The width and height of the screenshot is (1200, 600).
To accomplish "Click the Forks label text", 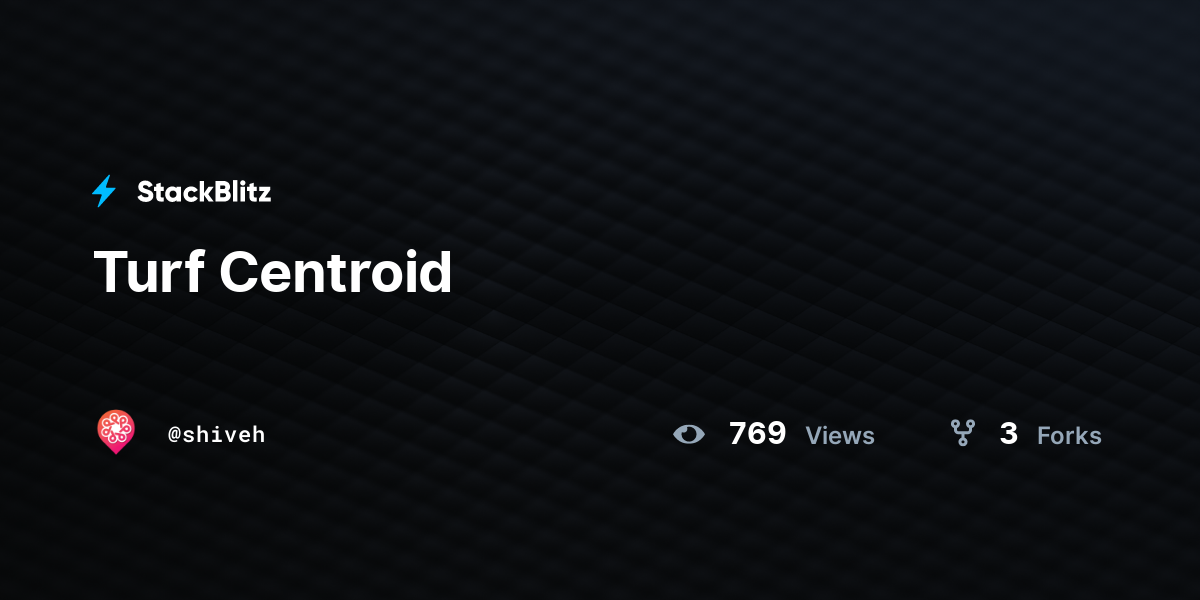I will pos(1069,436).
